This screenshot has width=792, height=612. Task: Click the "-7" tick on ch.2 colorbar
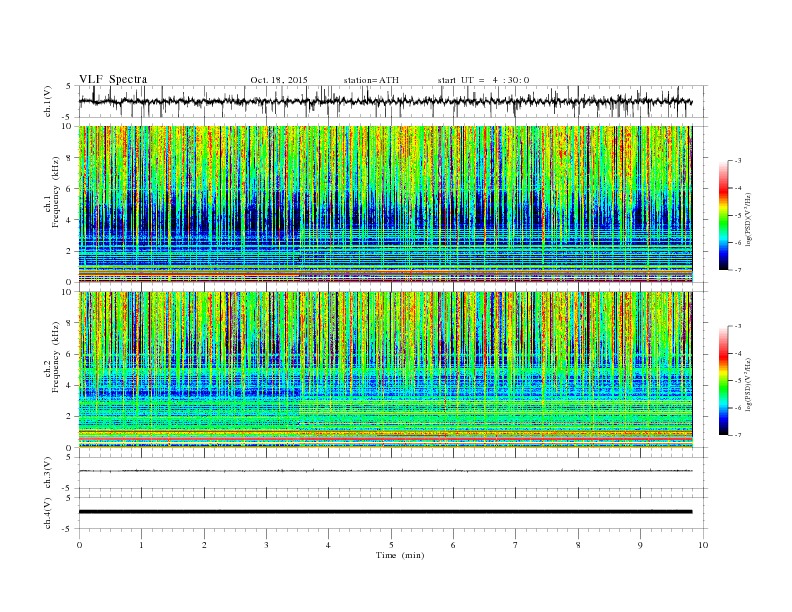coord(737,435)
